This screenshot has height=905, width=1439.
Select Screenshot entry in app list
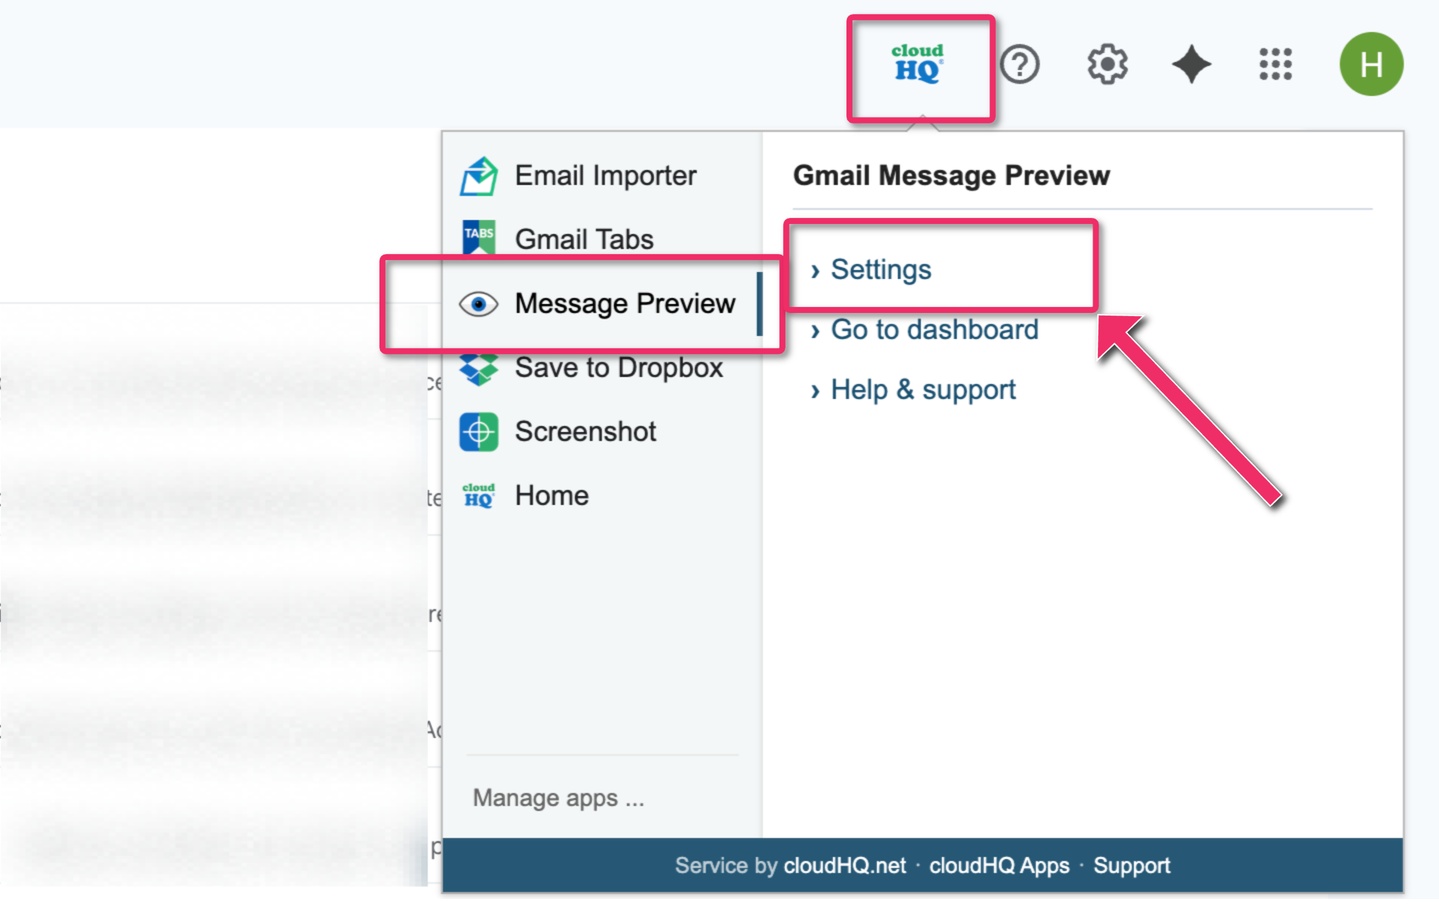click(x=585, y=431)
